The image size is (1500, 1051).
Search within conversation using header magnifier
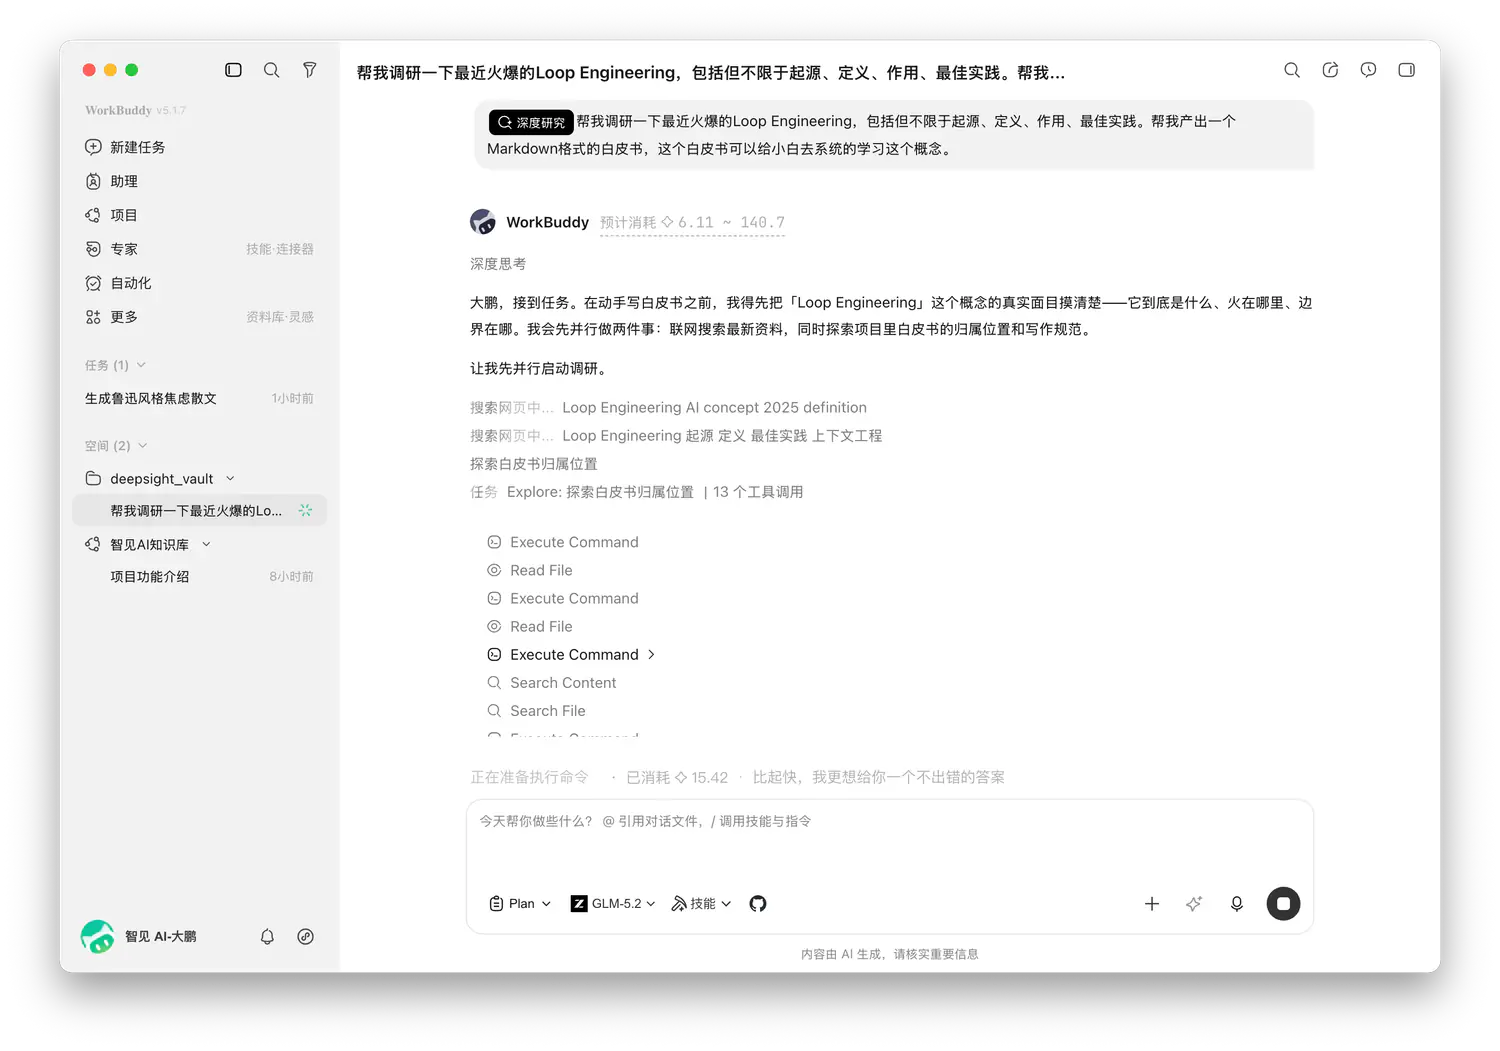coord(1292,70)
